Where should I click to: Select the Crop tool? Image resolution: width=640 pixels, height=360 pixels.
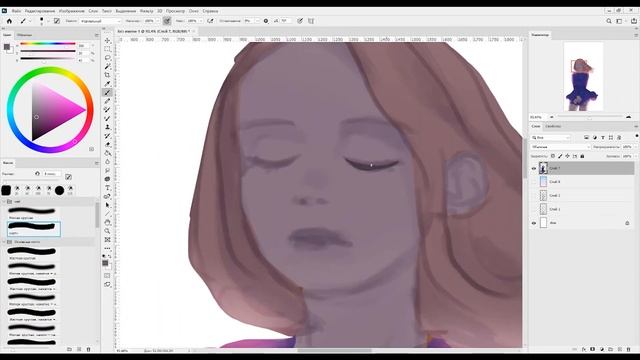(107, 75)
